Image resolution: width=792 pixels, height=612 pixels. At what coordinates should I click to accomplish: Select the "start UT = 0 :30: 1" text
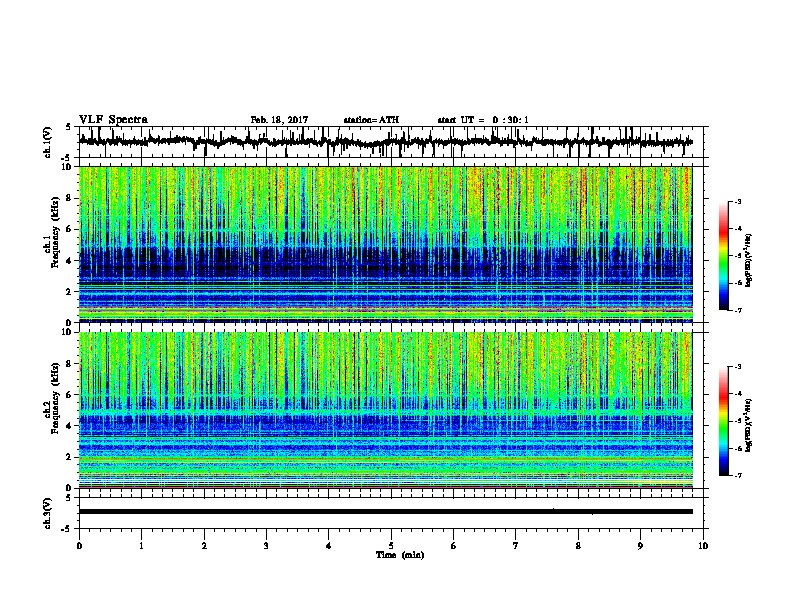[483, 120]
